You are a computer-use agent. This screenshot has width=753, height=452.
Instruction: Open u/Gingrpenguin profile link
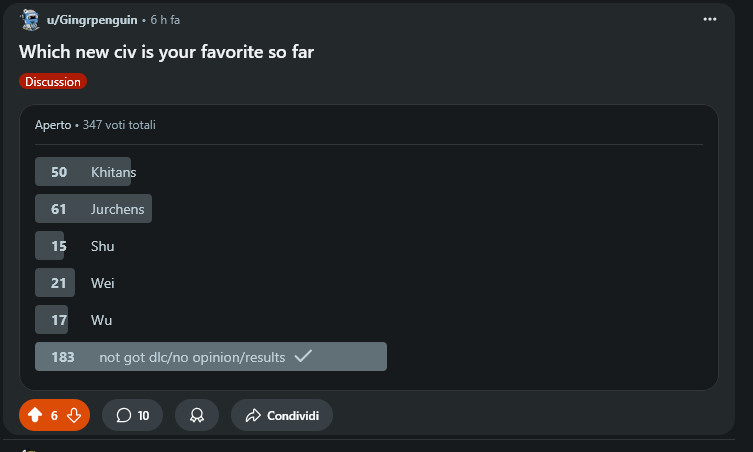(x=92, y=20)
